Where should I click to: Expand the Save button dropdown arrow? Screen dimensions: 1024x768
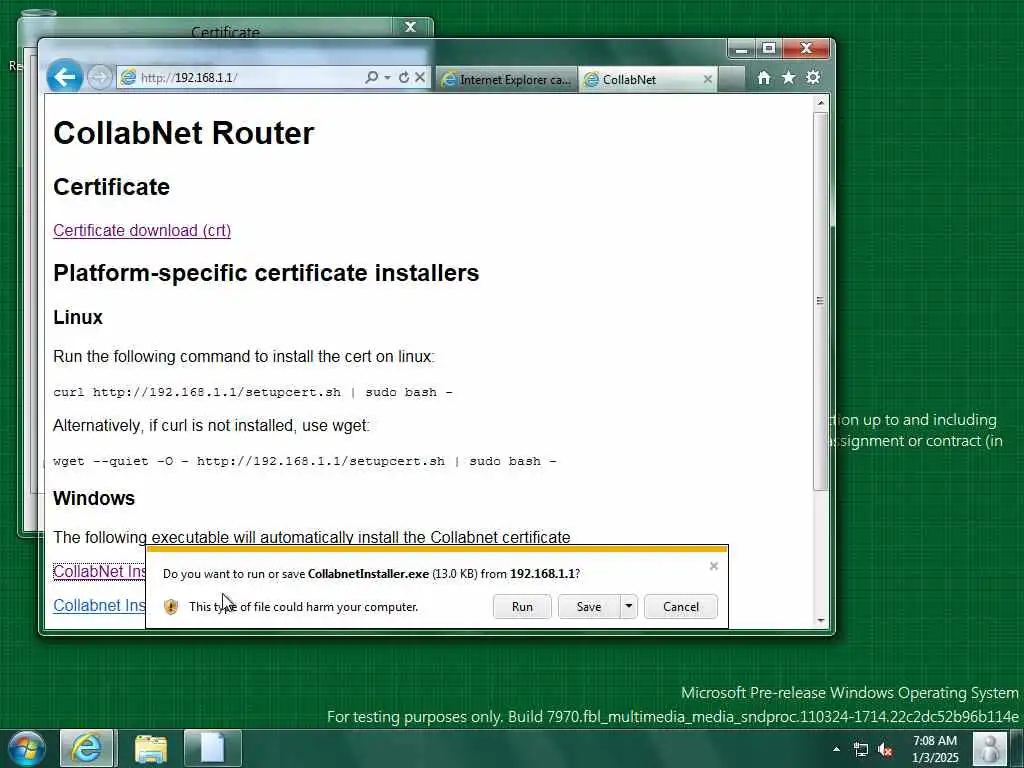point(628,607)
